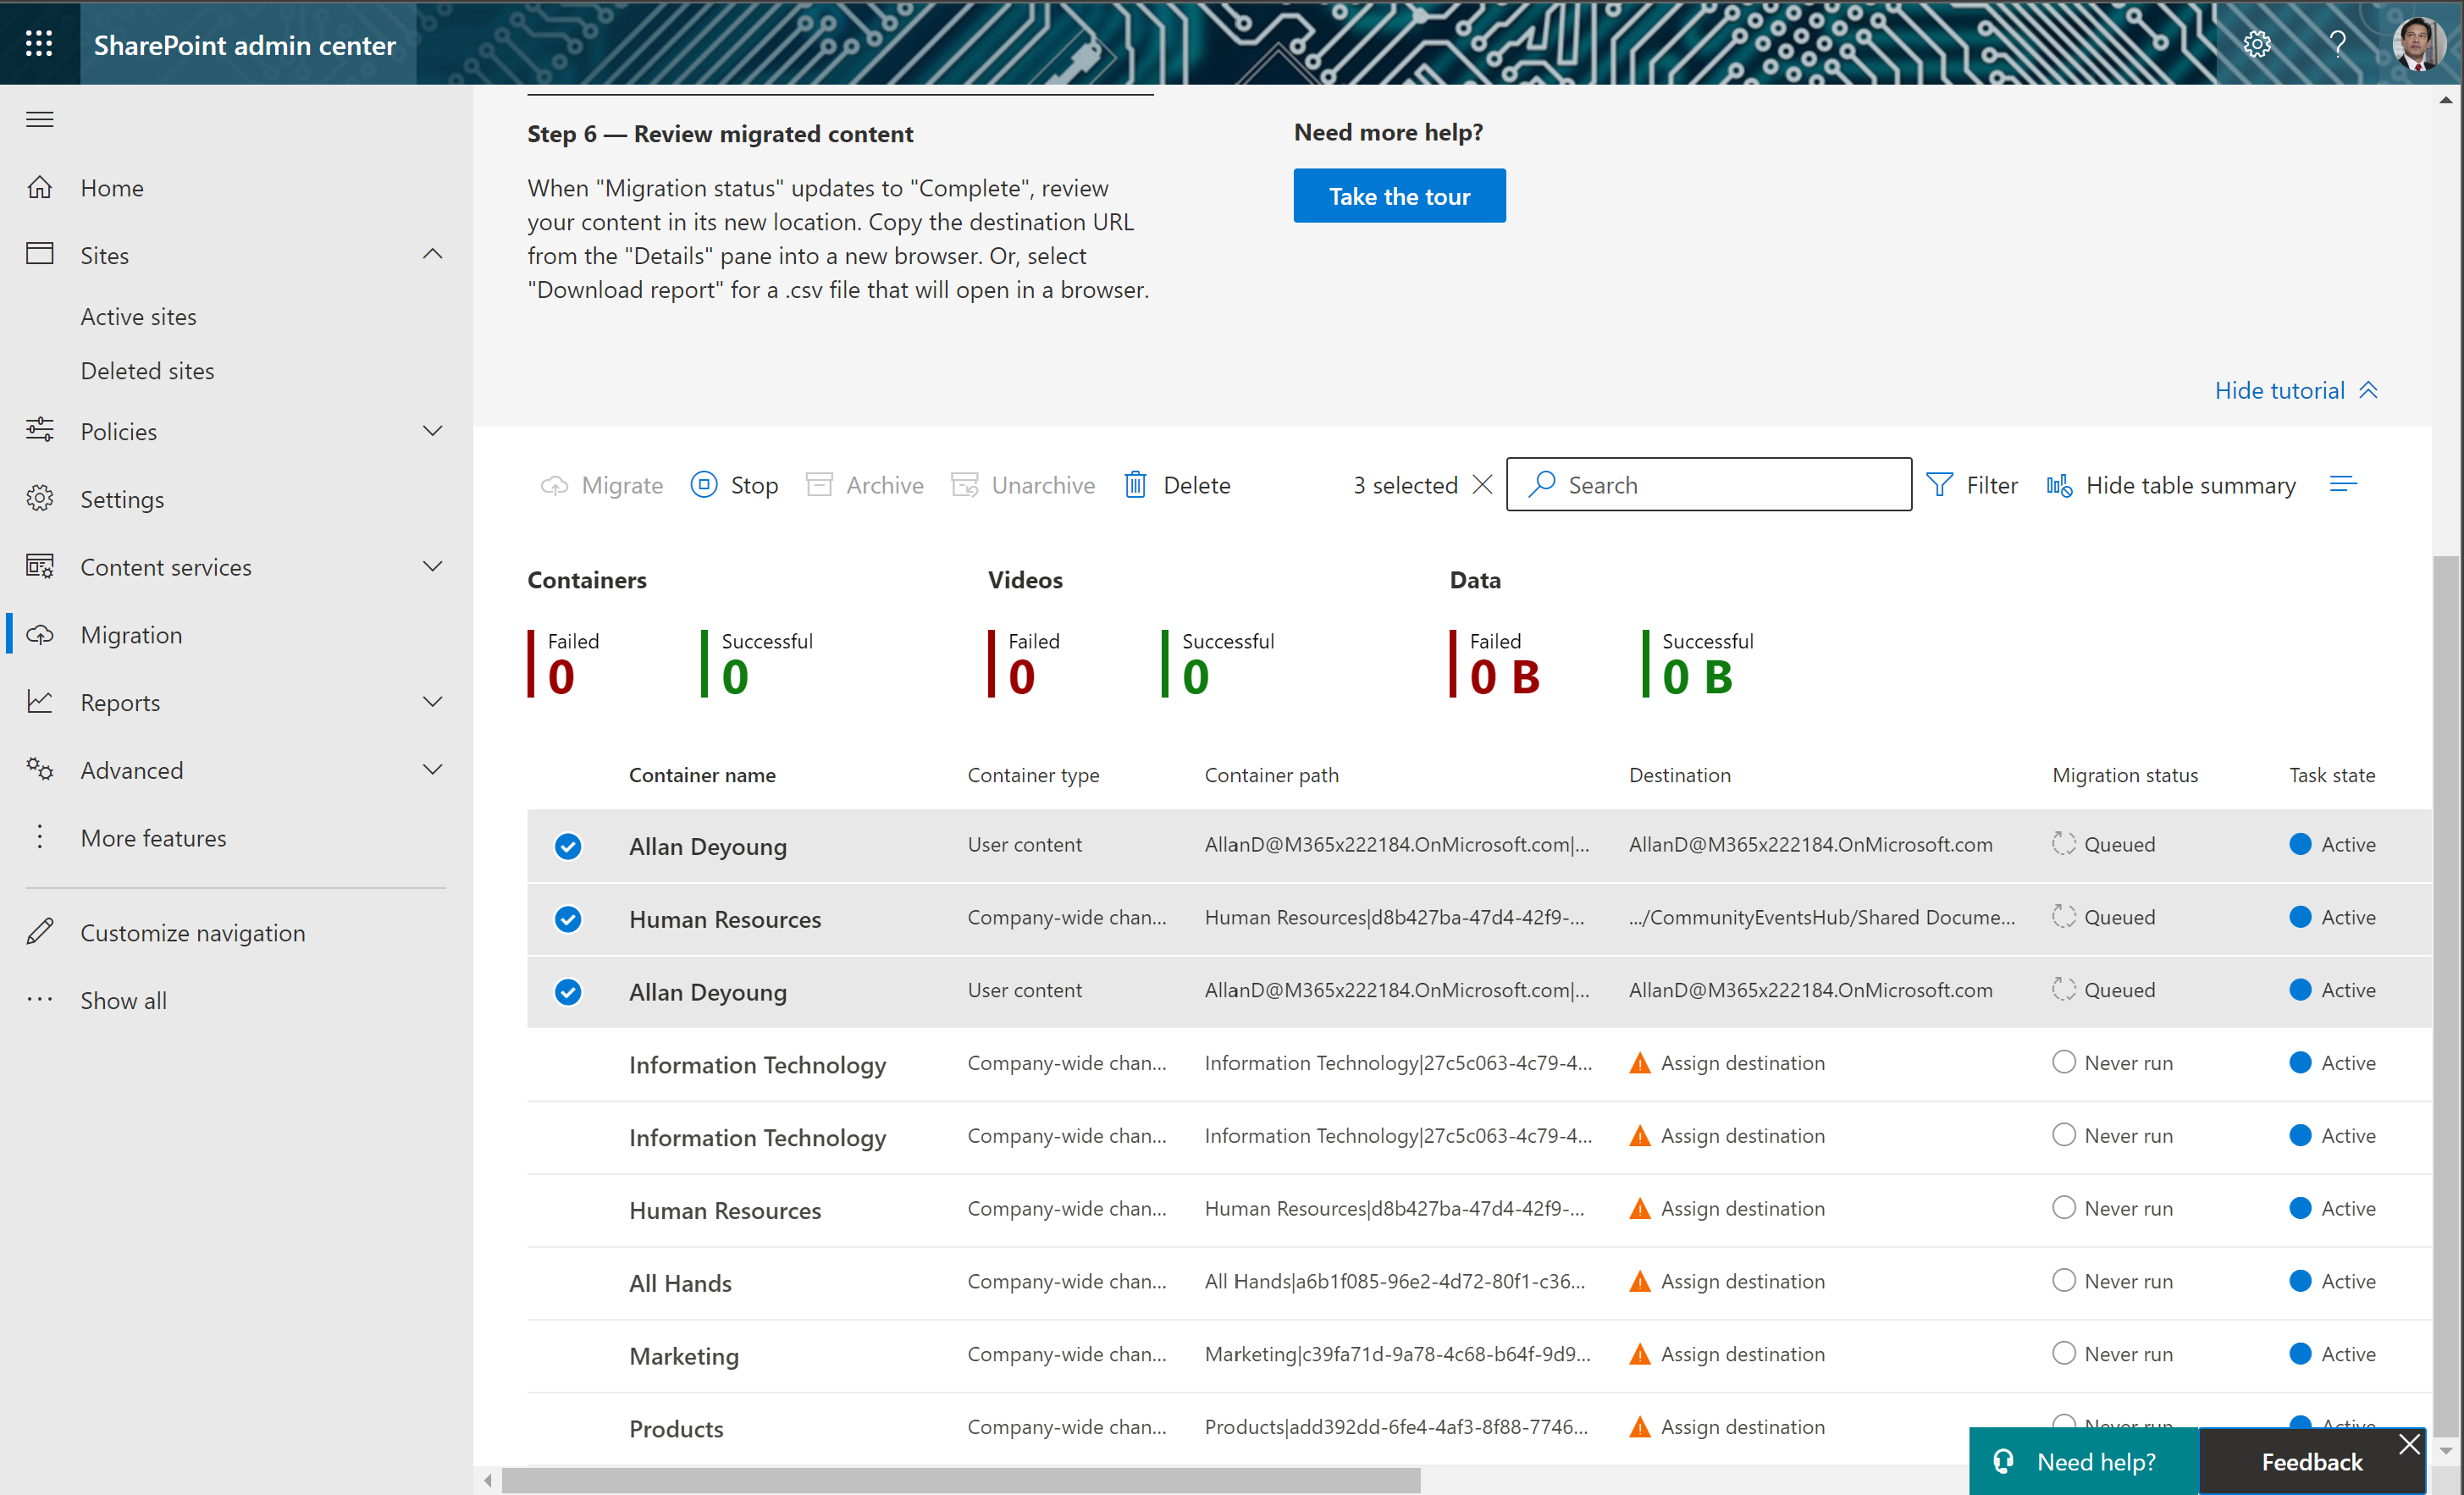Open the Filter funnel icon

1939,485
